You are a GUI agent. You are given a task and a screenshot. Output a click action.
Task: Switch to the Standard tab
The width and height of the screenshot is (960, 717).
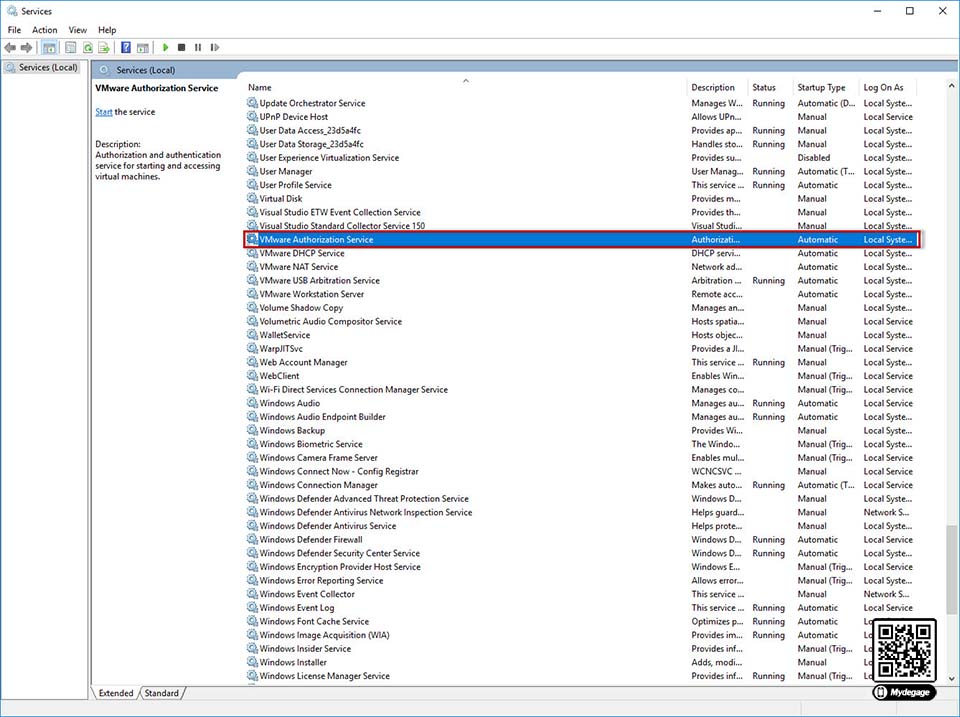pyautogui.click(x=162, y=693)
